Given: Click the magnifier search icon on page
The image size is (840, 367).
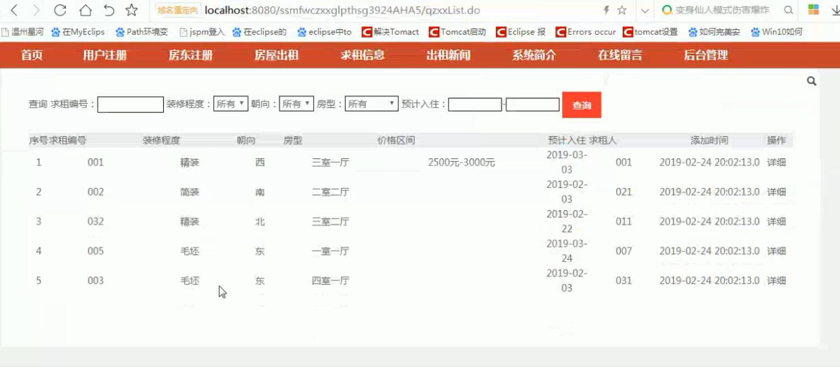Looking at the screenshot, I should (x=812, y=81).
